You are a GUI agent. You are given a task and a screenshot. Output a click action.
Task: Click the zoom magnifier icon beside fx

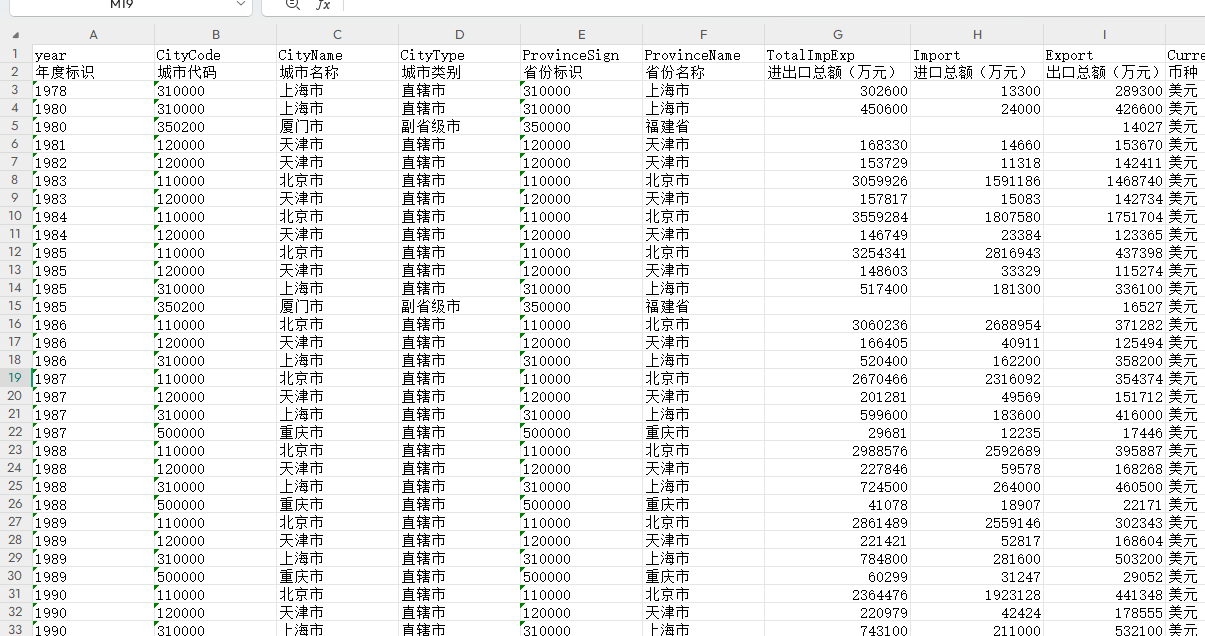coord(292,5)
